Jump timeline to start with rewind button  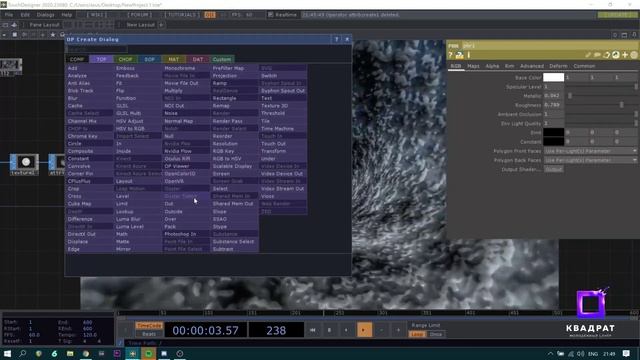coord(313,330)
